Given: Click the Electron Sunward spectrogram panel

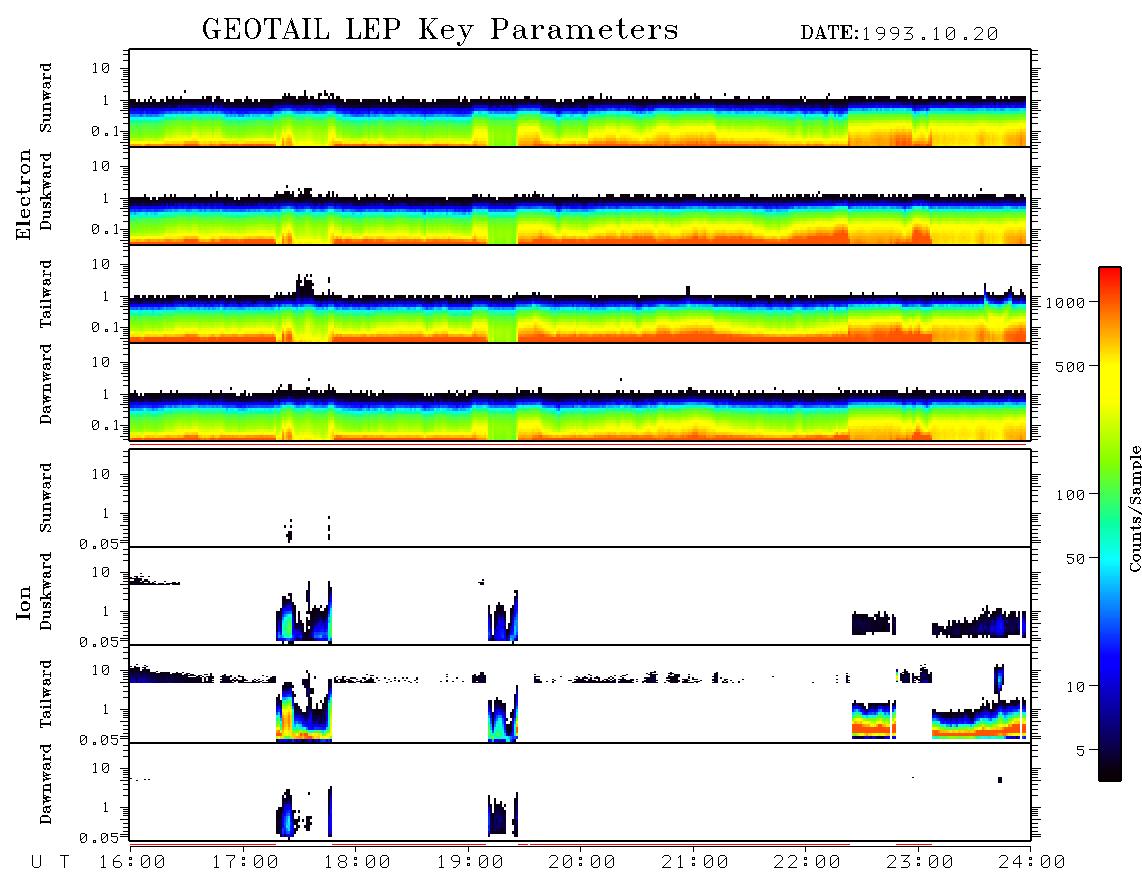Looking at the screenshot, I should click(x=580, y=98).
